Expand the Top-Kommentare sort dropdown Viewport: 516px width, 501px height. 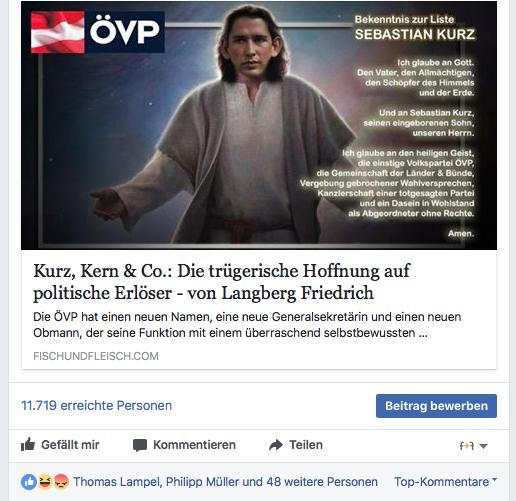point(446,482)
